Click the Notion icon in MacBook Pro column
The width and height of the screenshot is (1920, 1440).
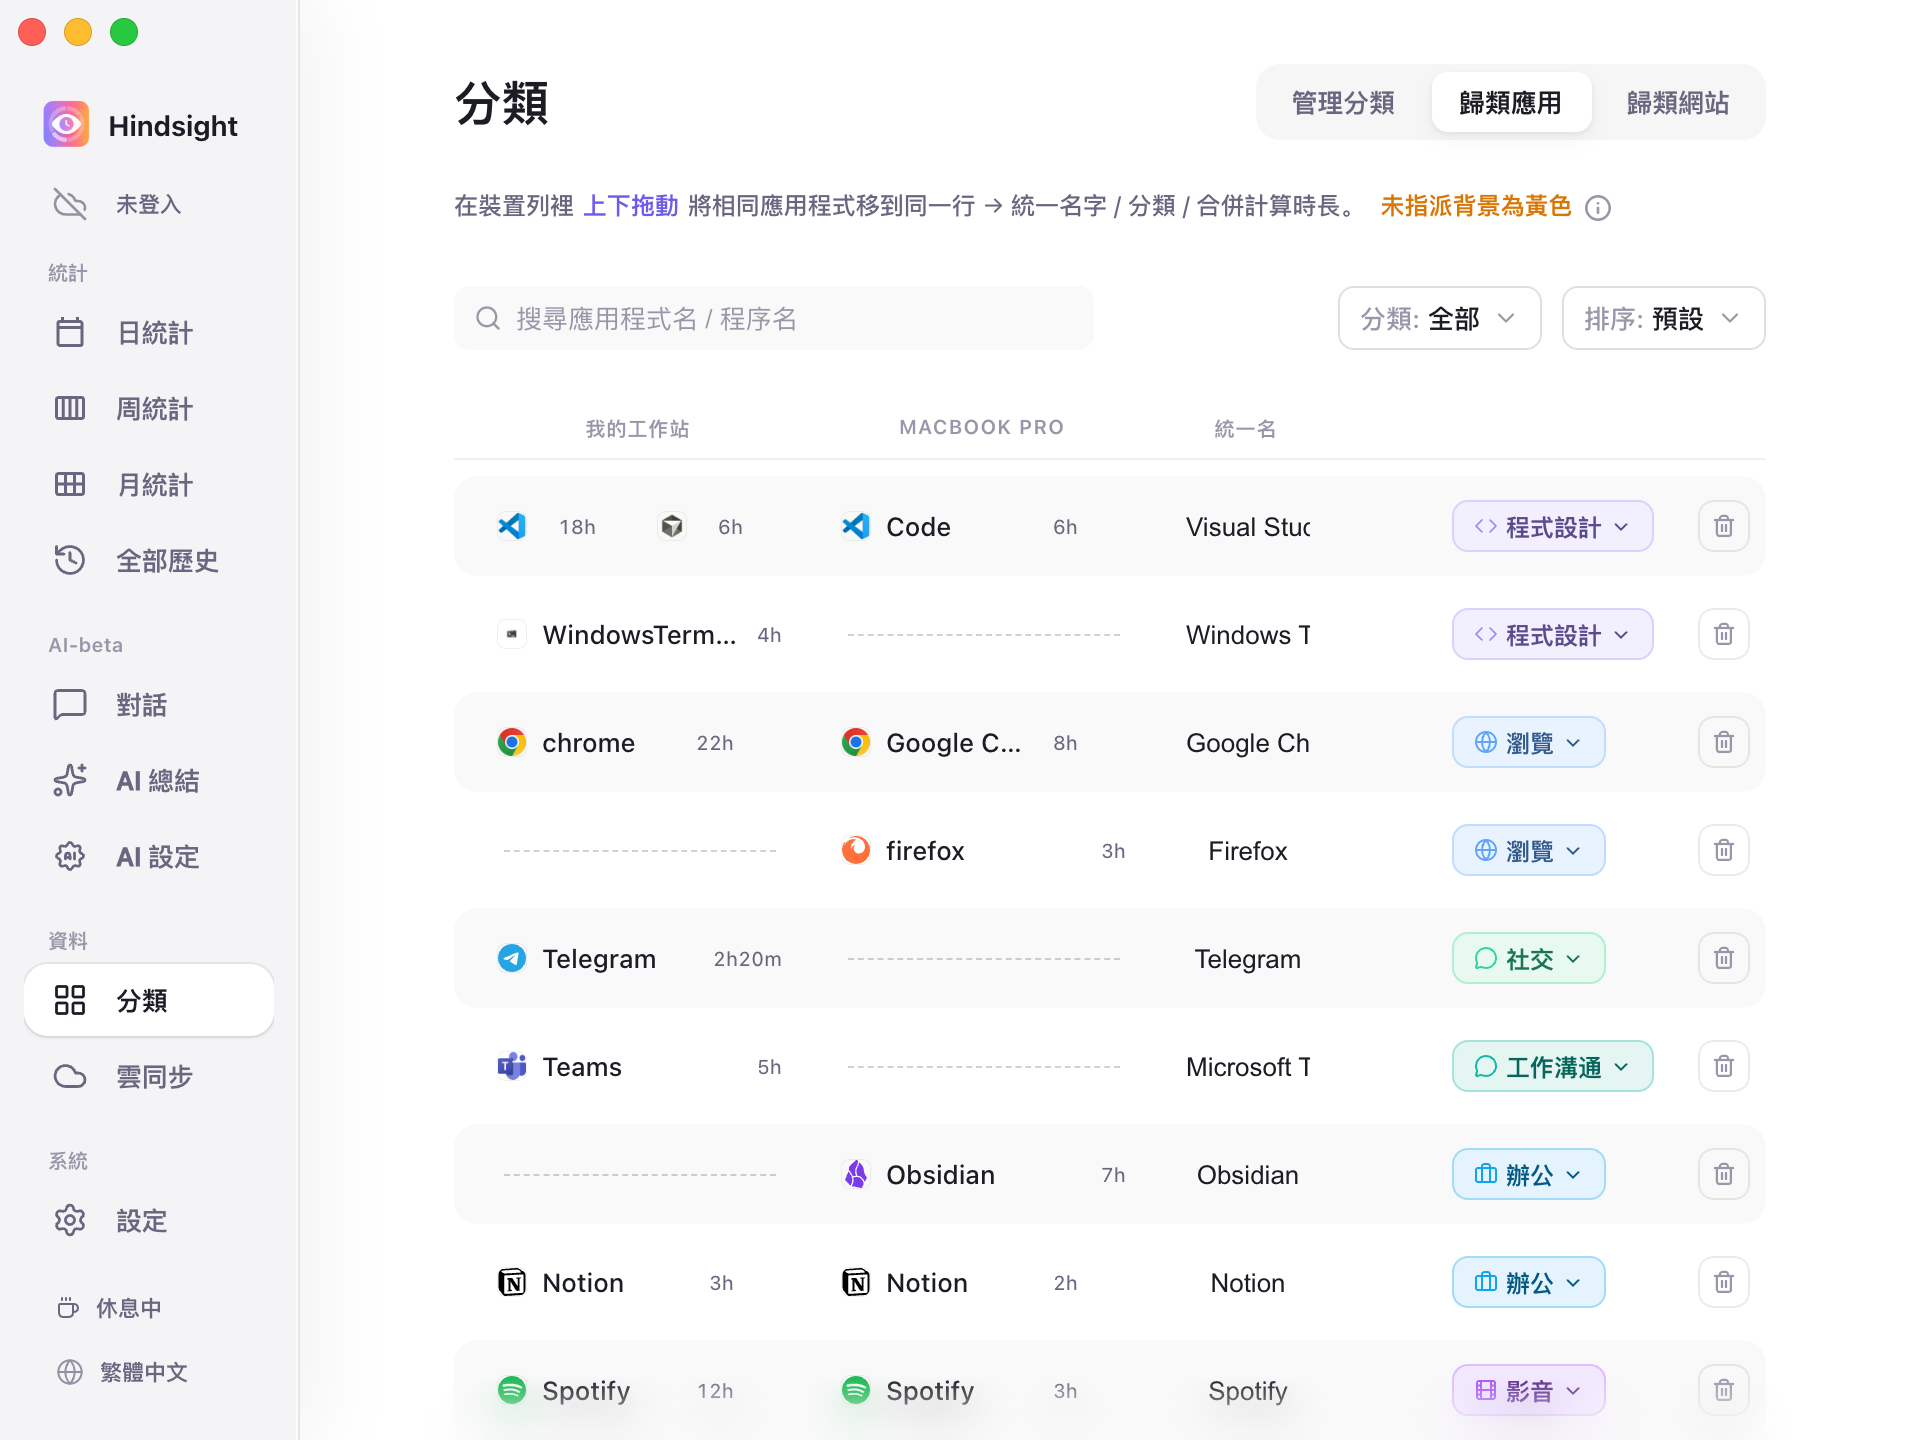coord(856,1282)
